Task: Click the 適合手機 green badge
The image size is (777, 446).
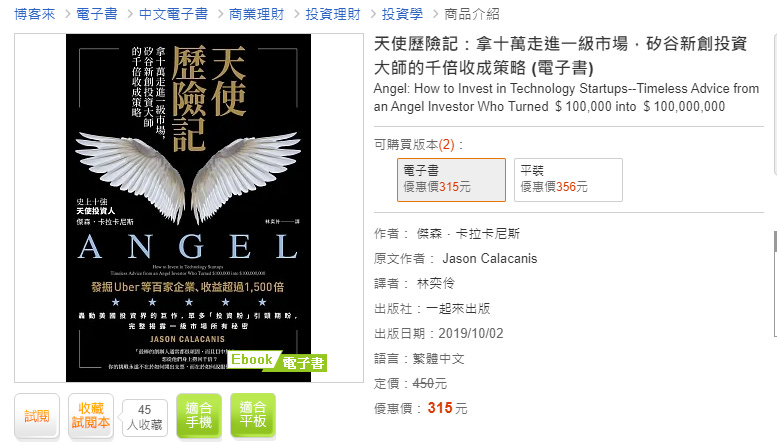Action: pyautogui.click(x=199, y=416)
